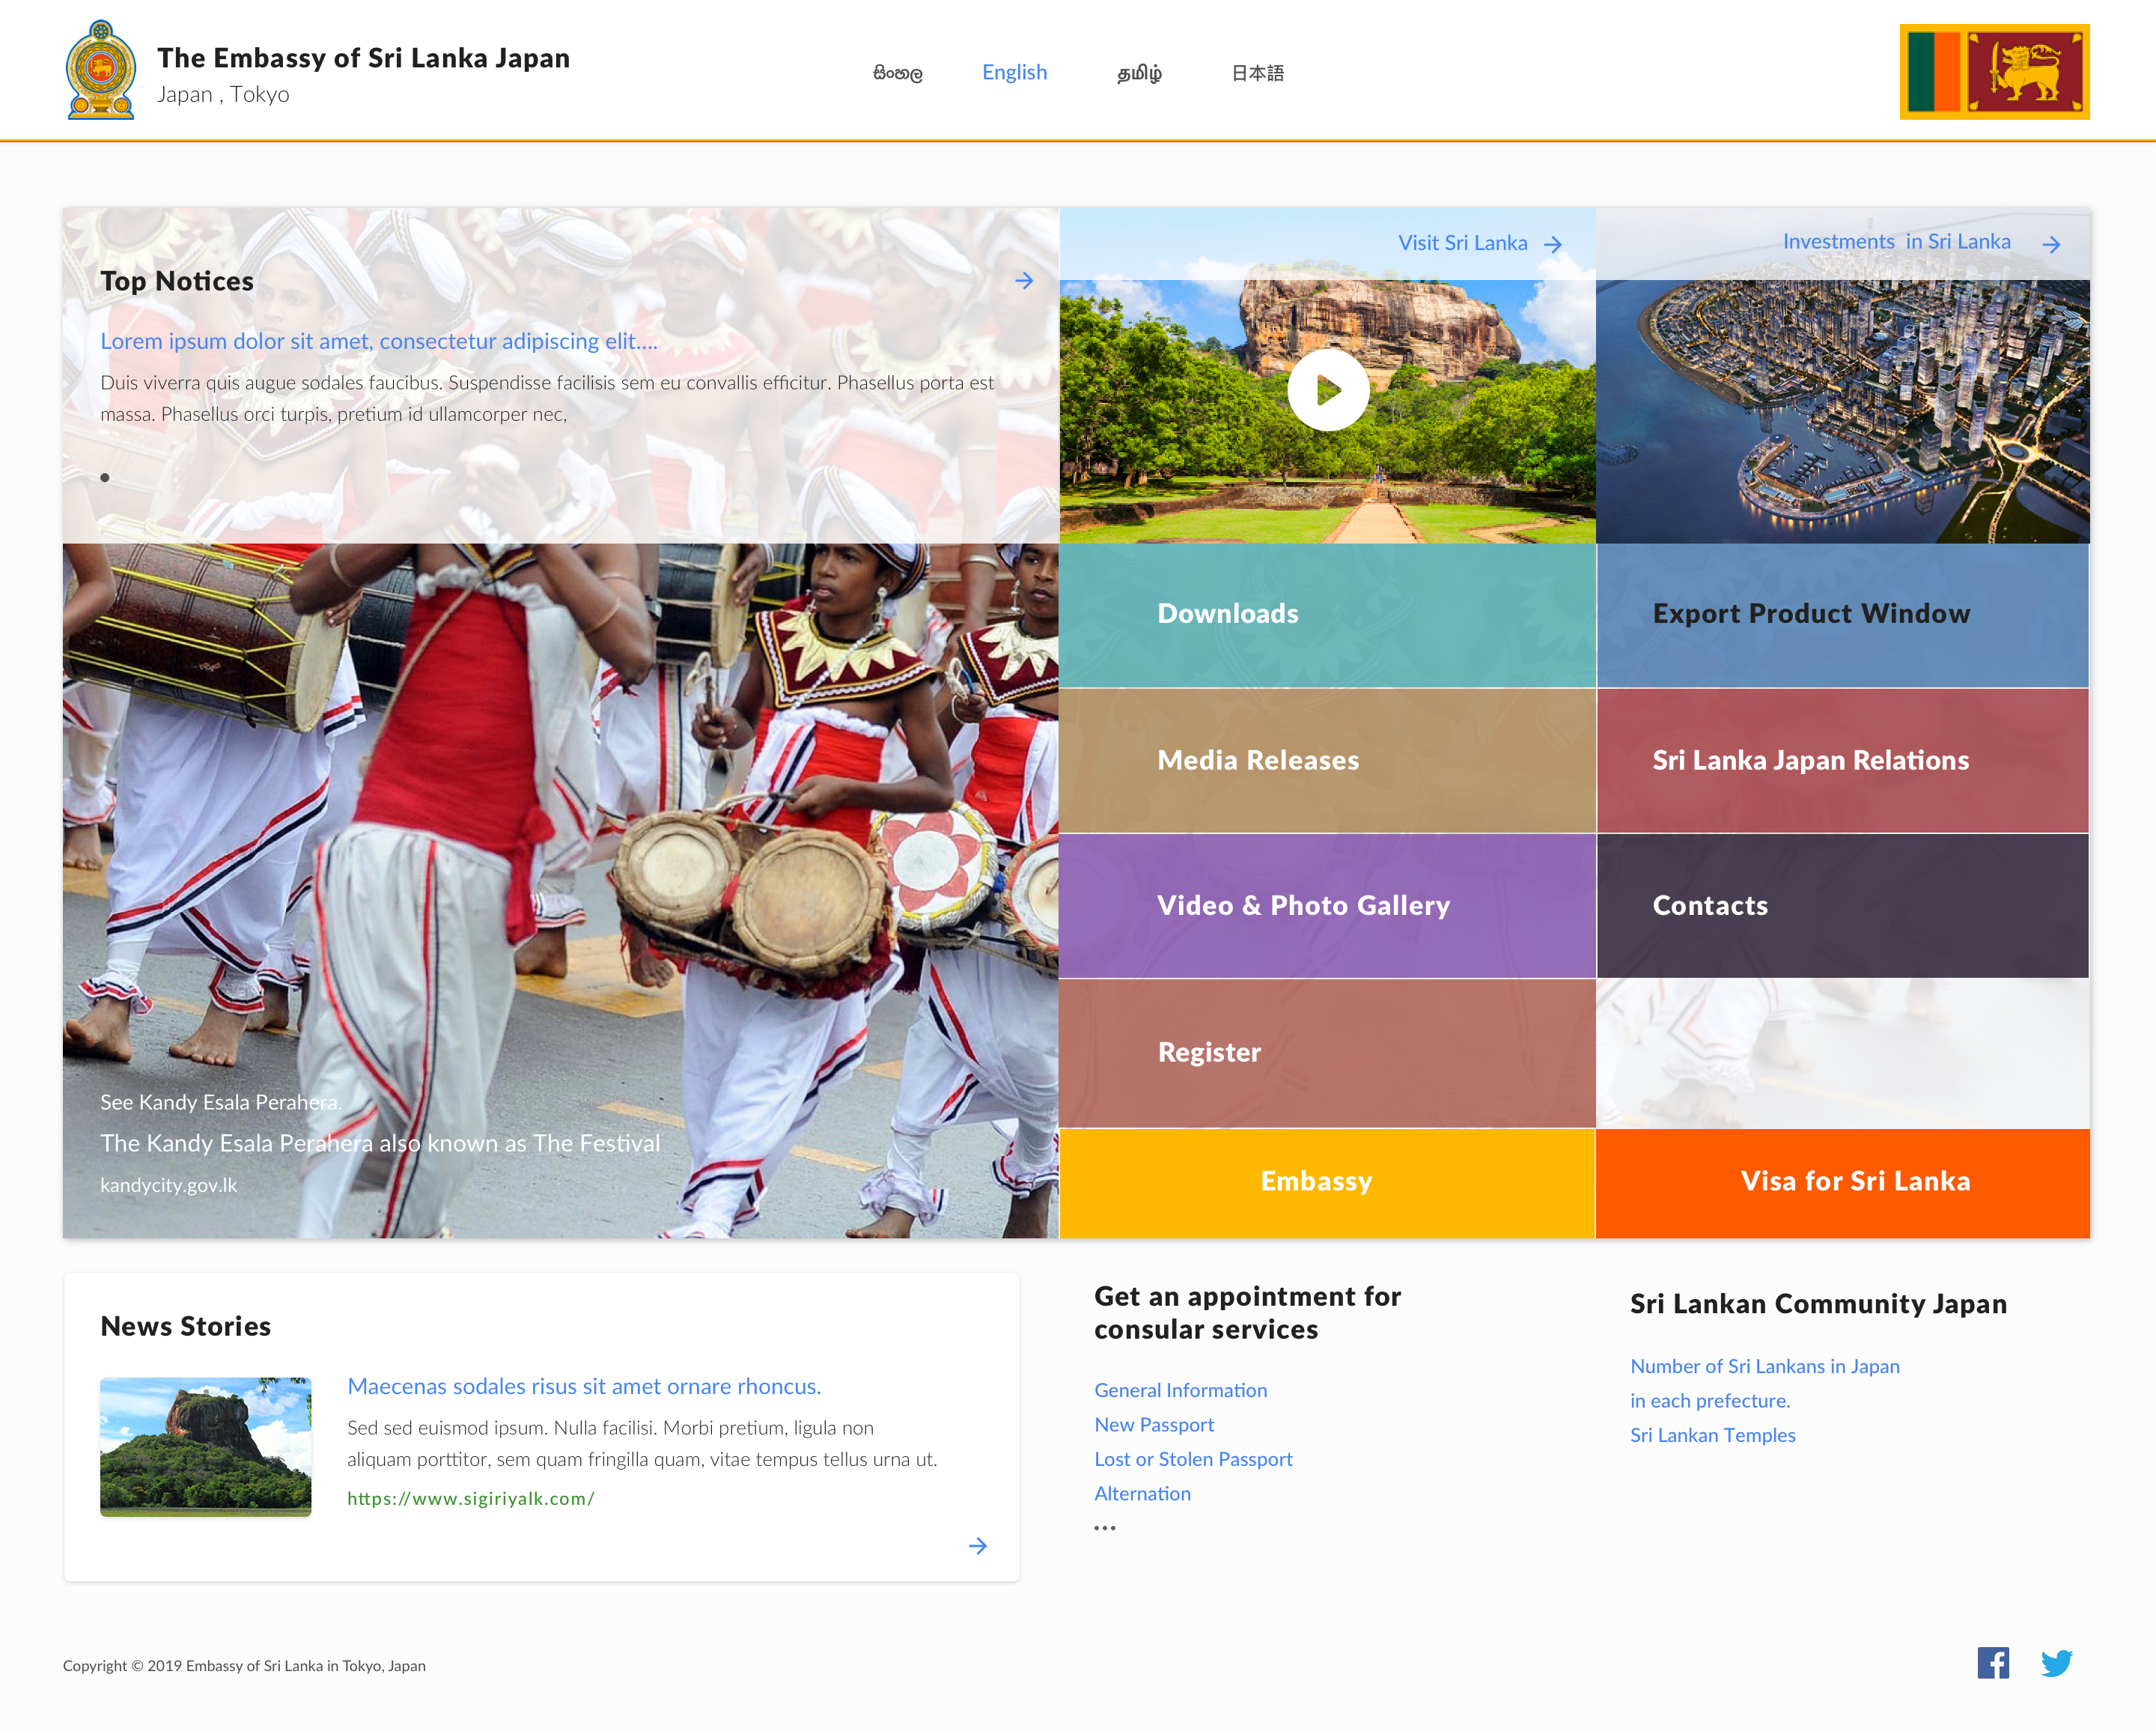Image resolution: width=2156 pixels, height=1731 pixels.
Task: Click the Top Notices arrow icon
Action: coord(1024,281)
